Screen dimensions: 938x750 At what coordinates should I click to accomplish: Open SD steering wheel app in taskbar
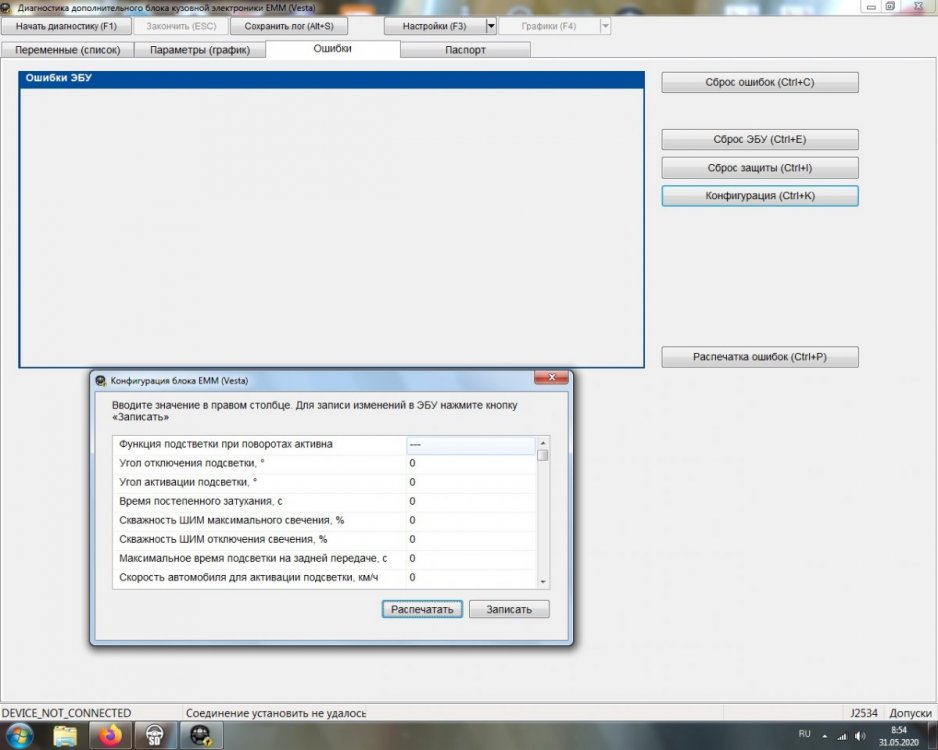point(154,736)
